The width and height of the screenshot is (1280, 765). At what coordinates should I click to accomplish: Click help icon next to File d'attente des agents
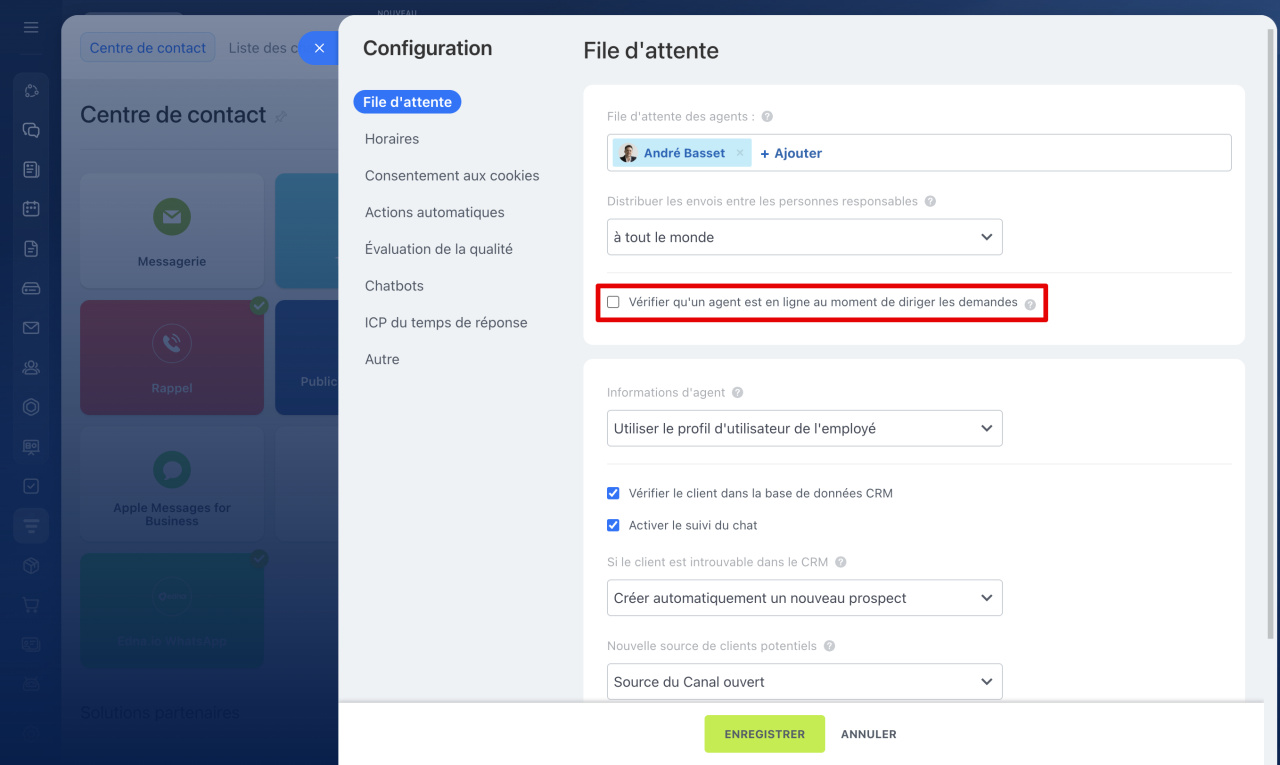(767, 117)
